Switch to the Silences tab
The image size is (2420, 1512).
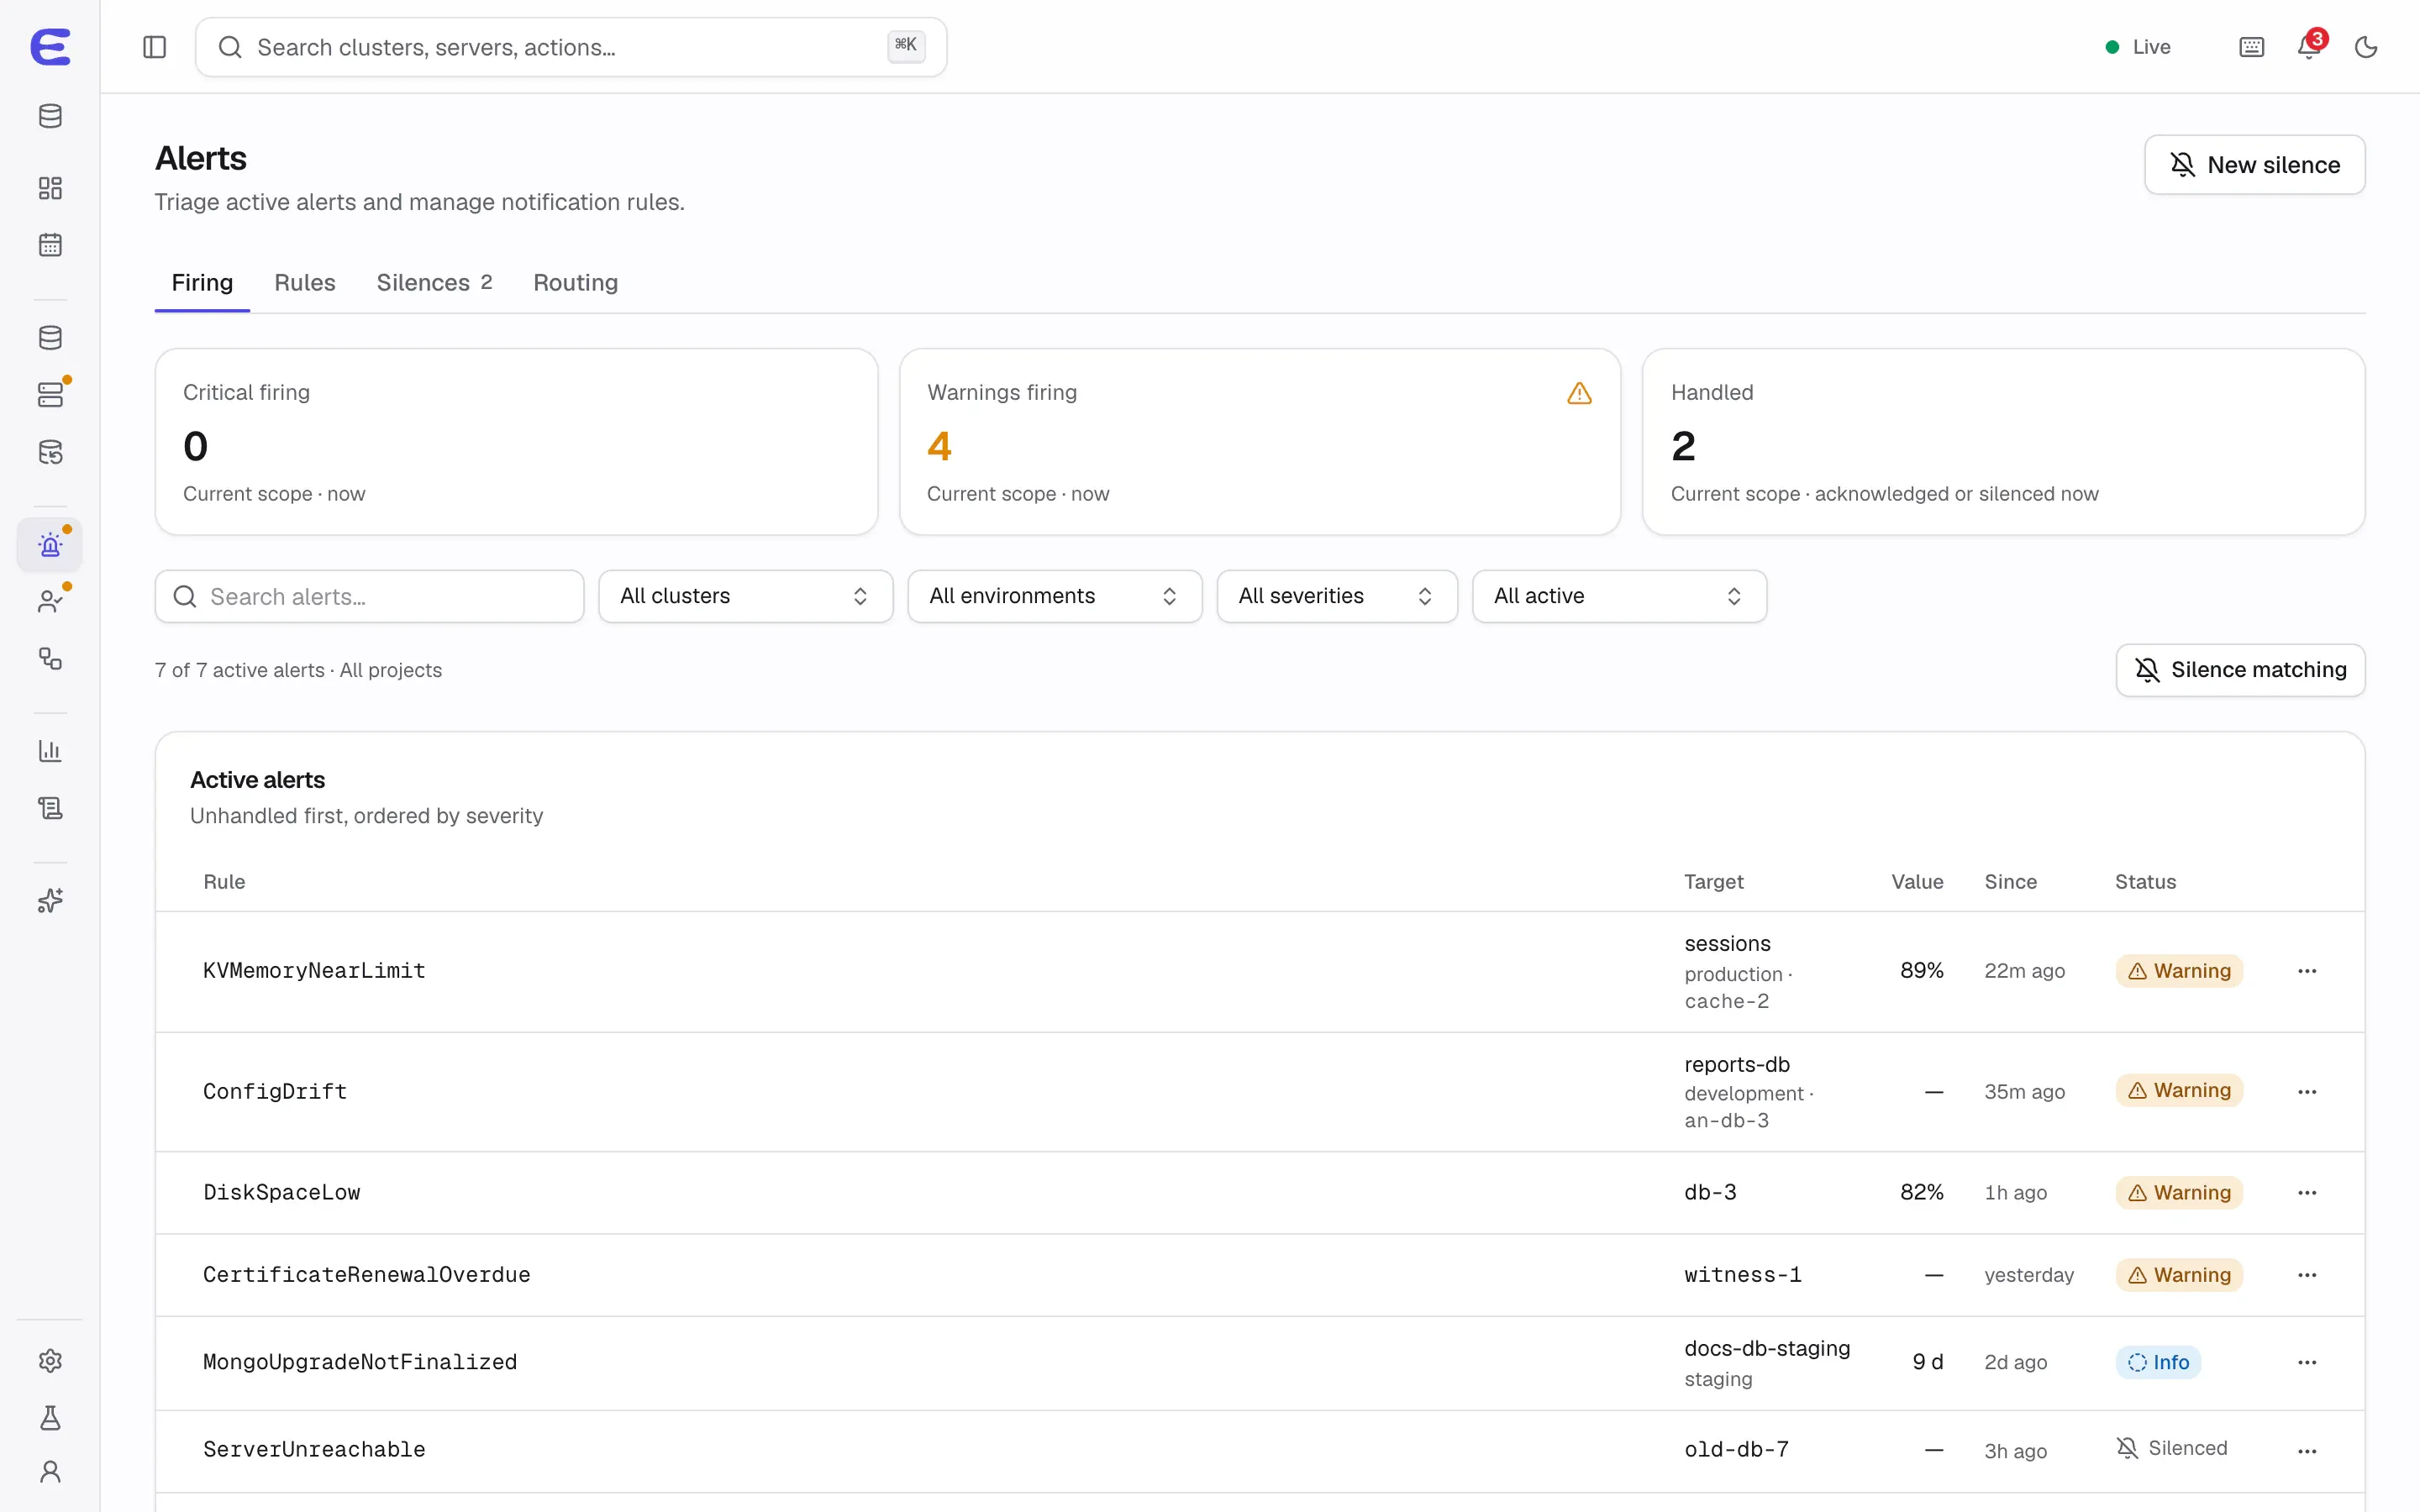[434, 283]
